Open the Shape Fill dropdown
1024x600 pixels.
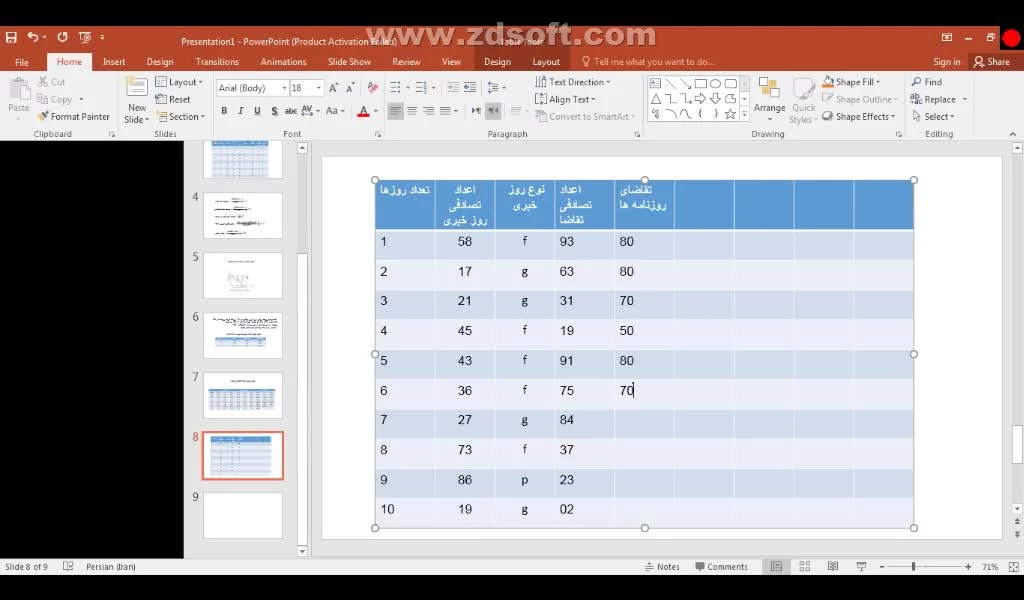click(852, 82)
